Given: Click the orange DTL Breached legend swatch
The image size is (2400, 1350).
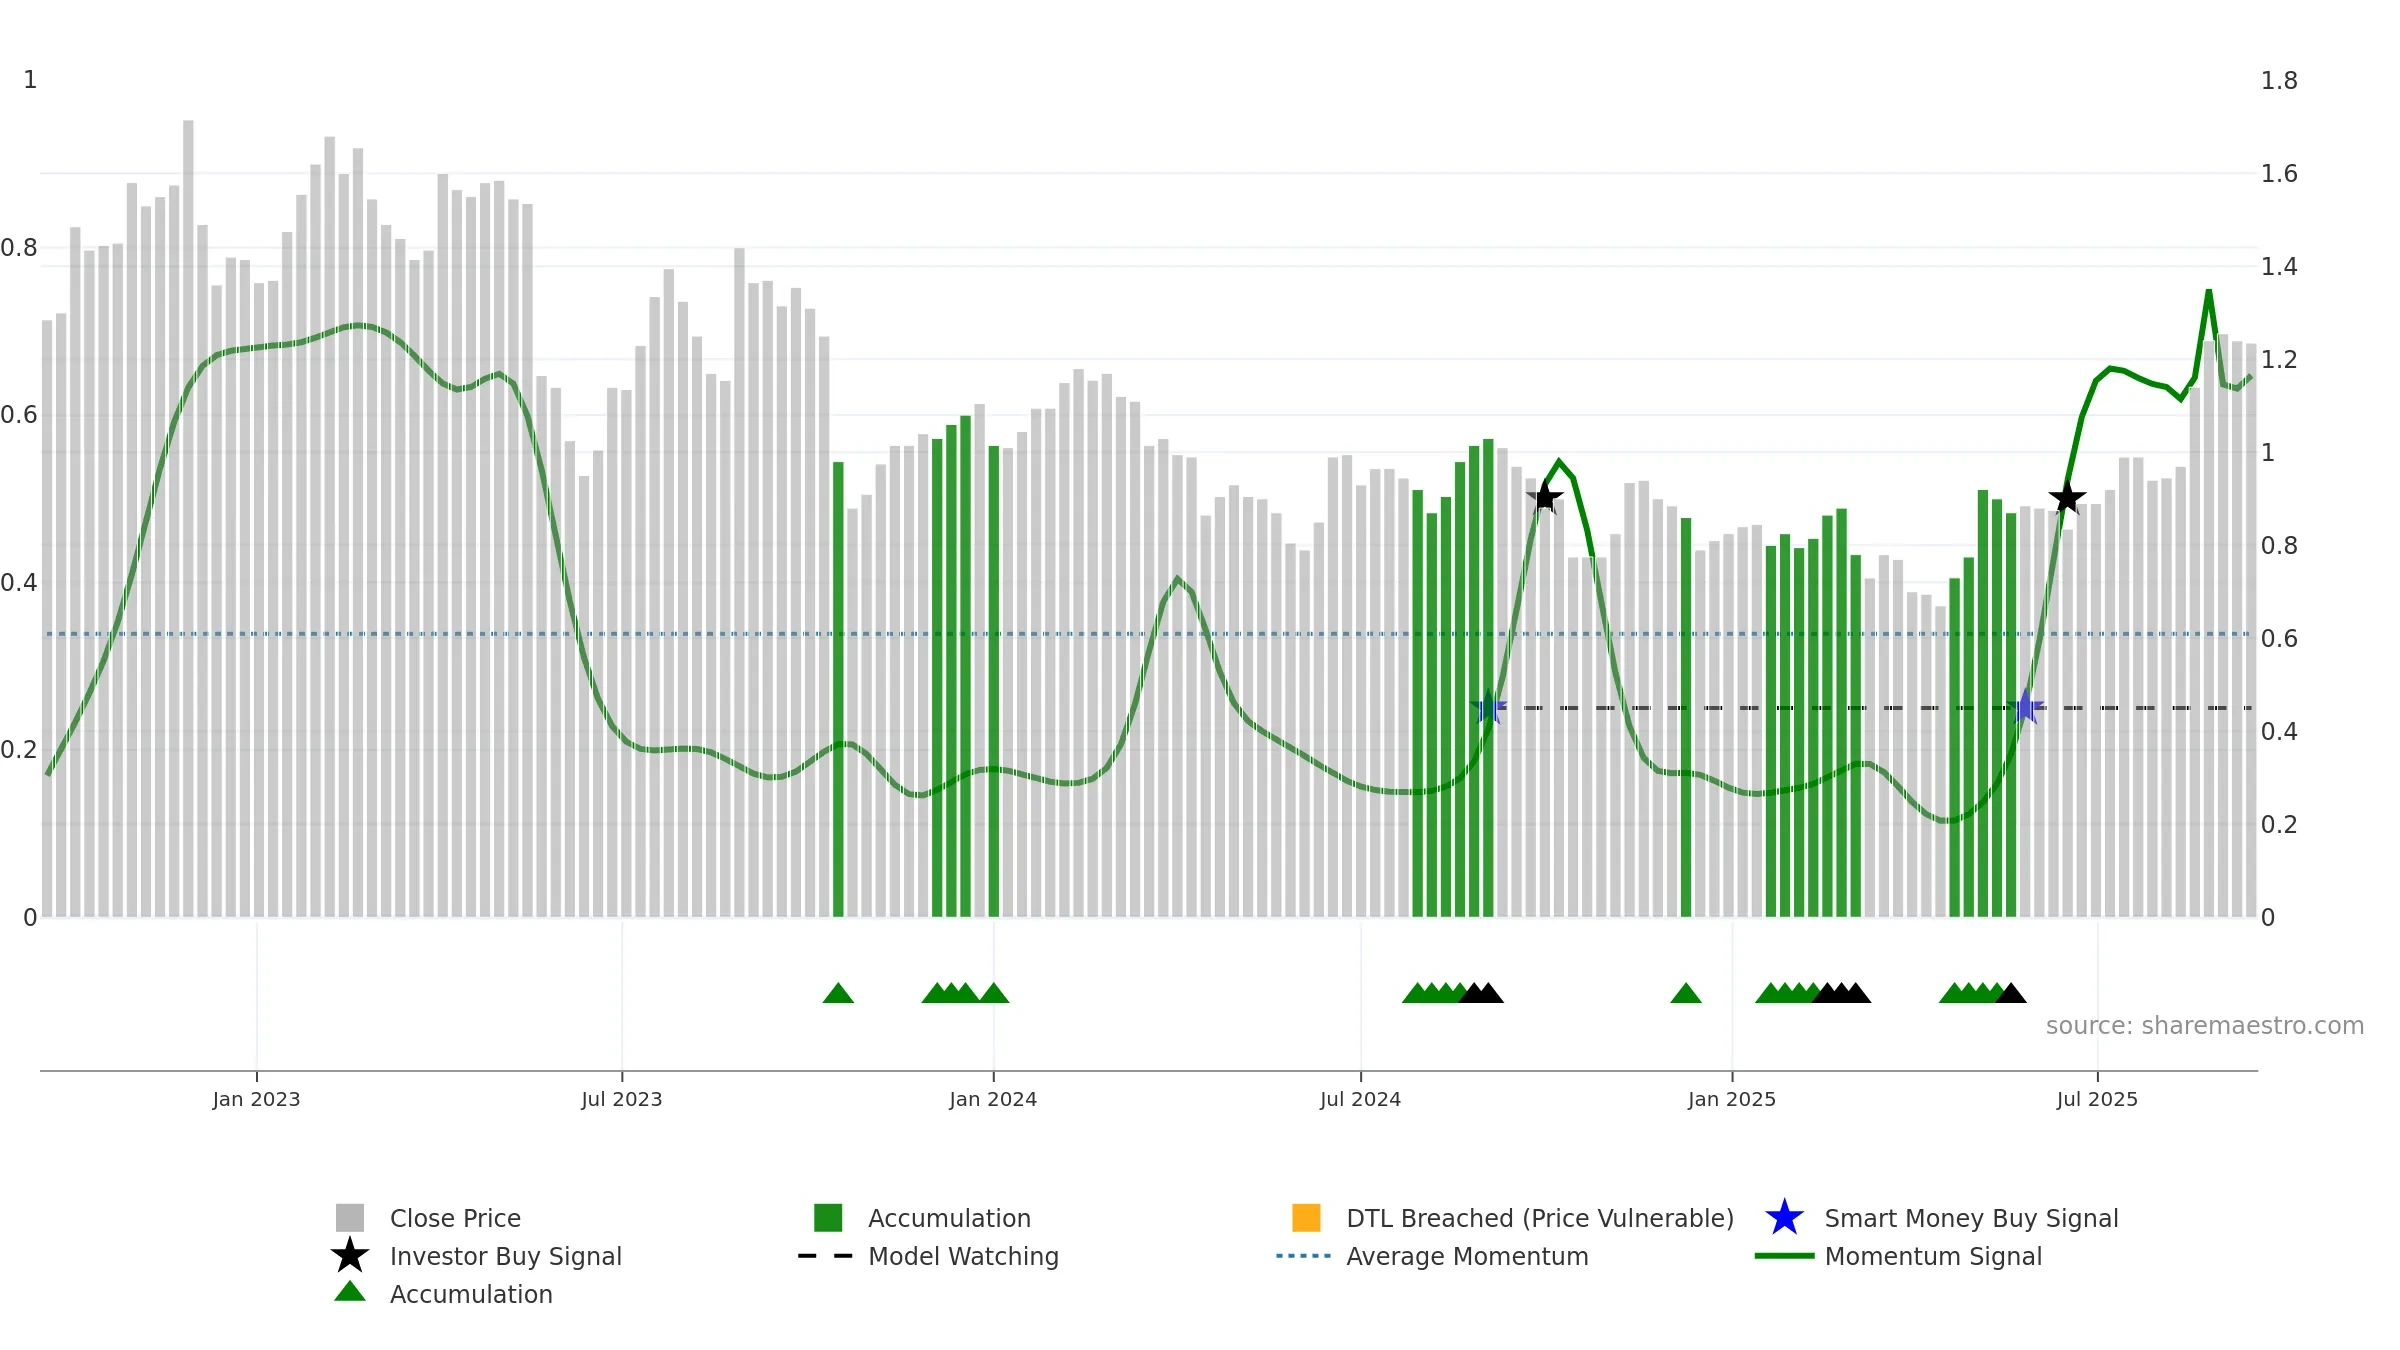Looking at the screenshot, I should coord(1306,1218).
